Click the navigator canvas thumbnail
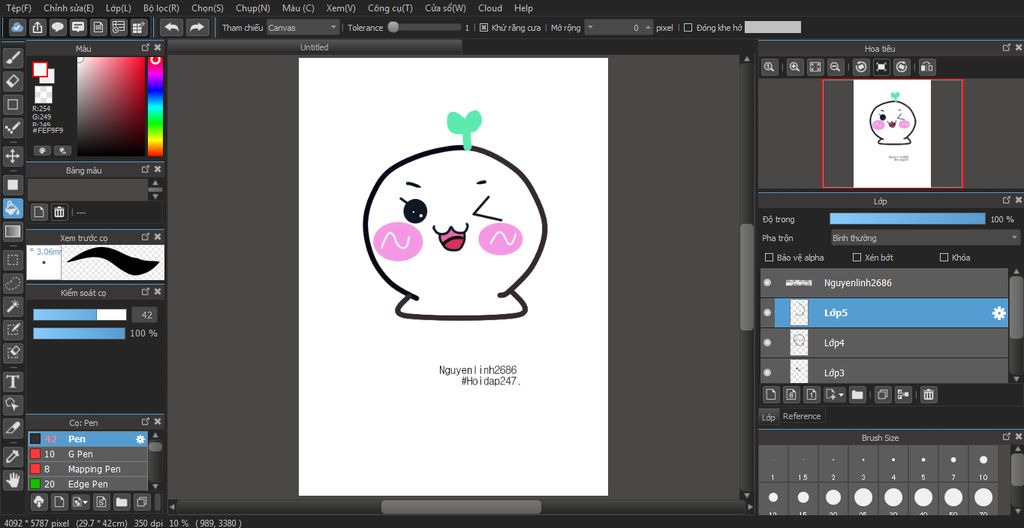Image resolution: width=1024 pixels, height=528 pixels. click(891, 133)
